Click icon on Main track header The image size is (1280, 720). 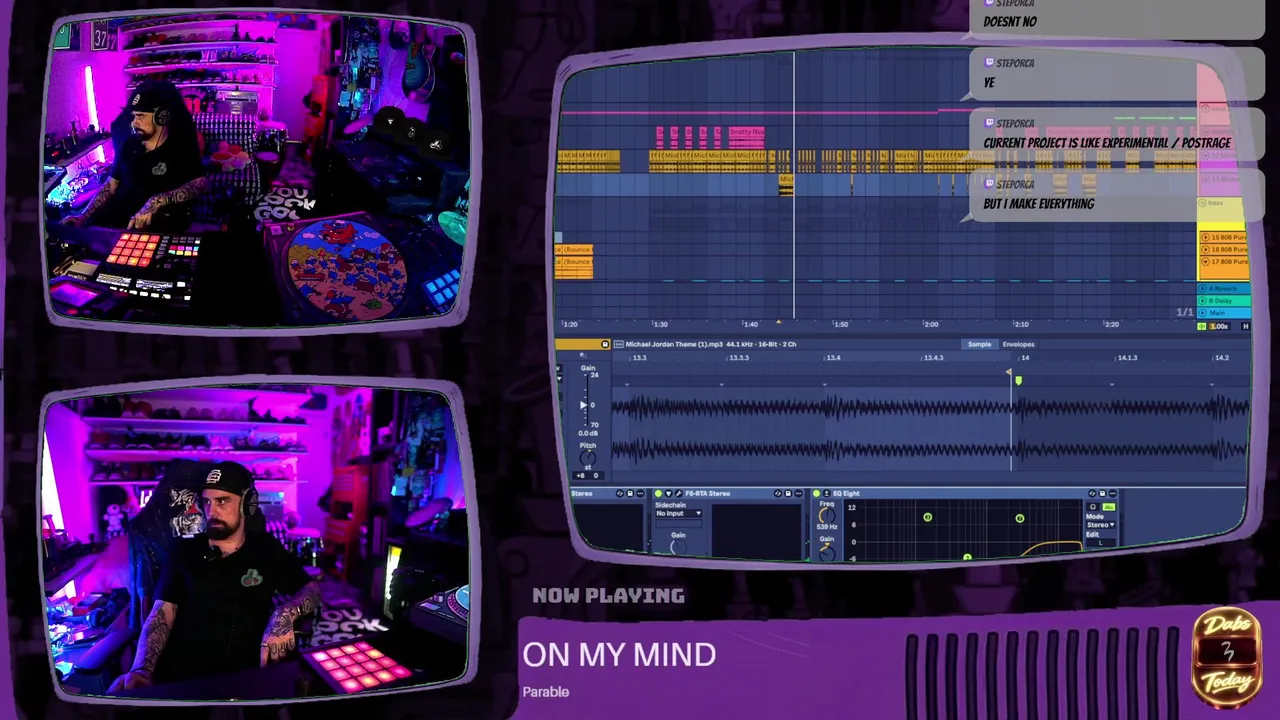point(1202,312)
